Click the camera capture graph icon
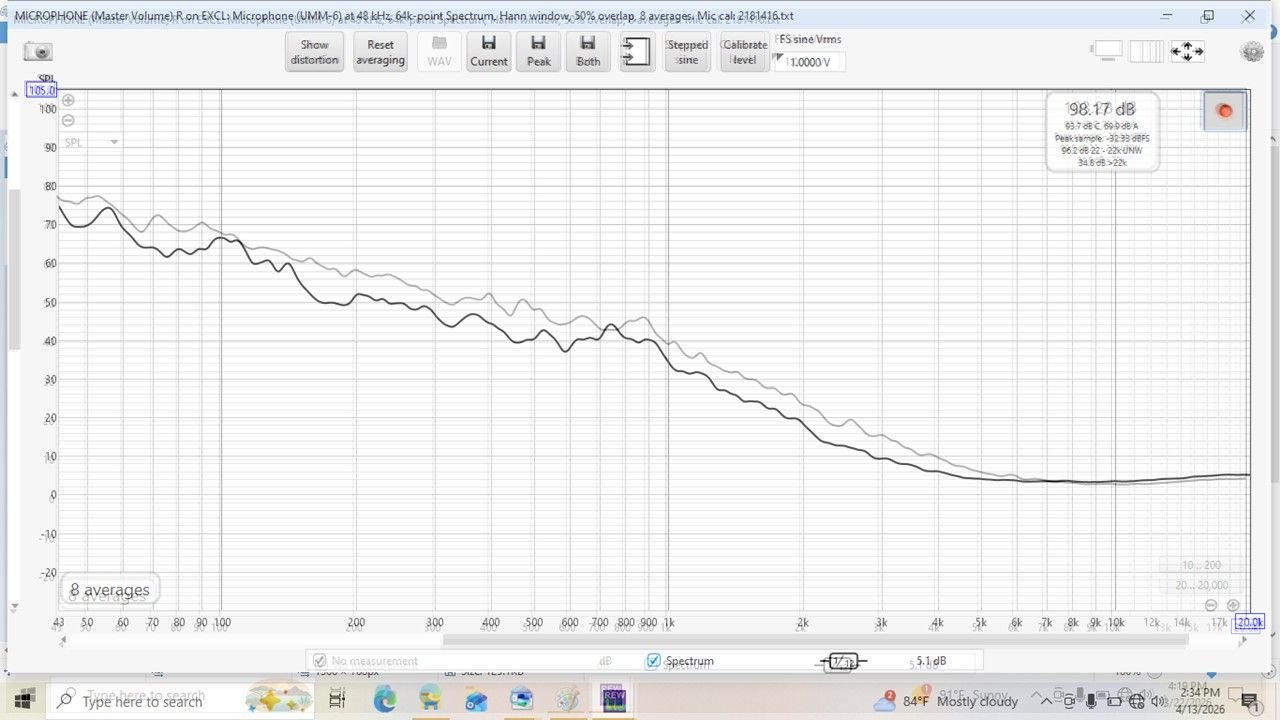Viewport: 1280px width, 720px height. [x=38, y=51]
